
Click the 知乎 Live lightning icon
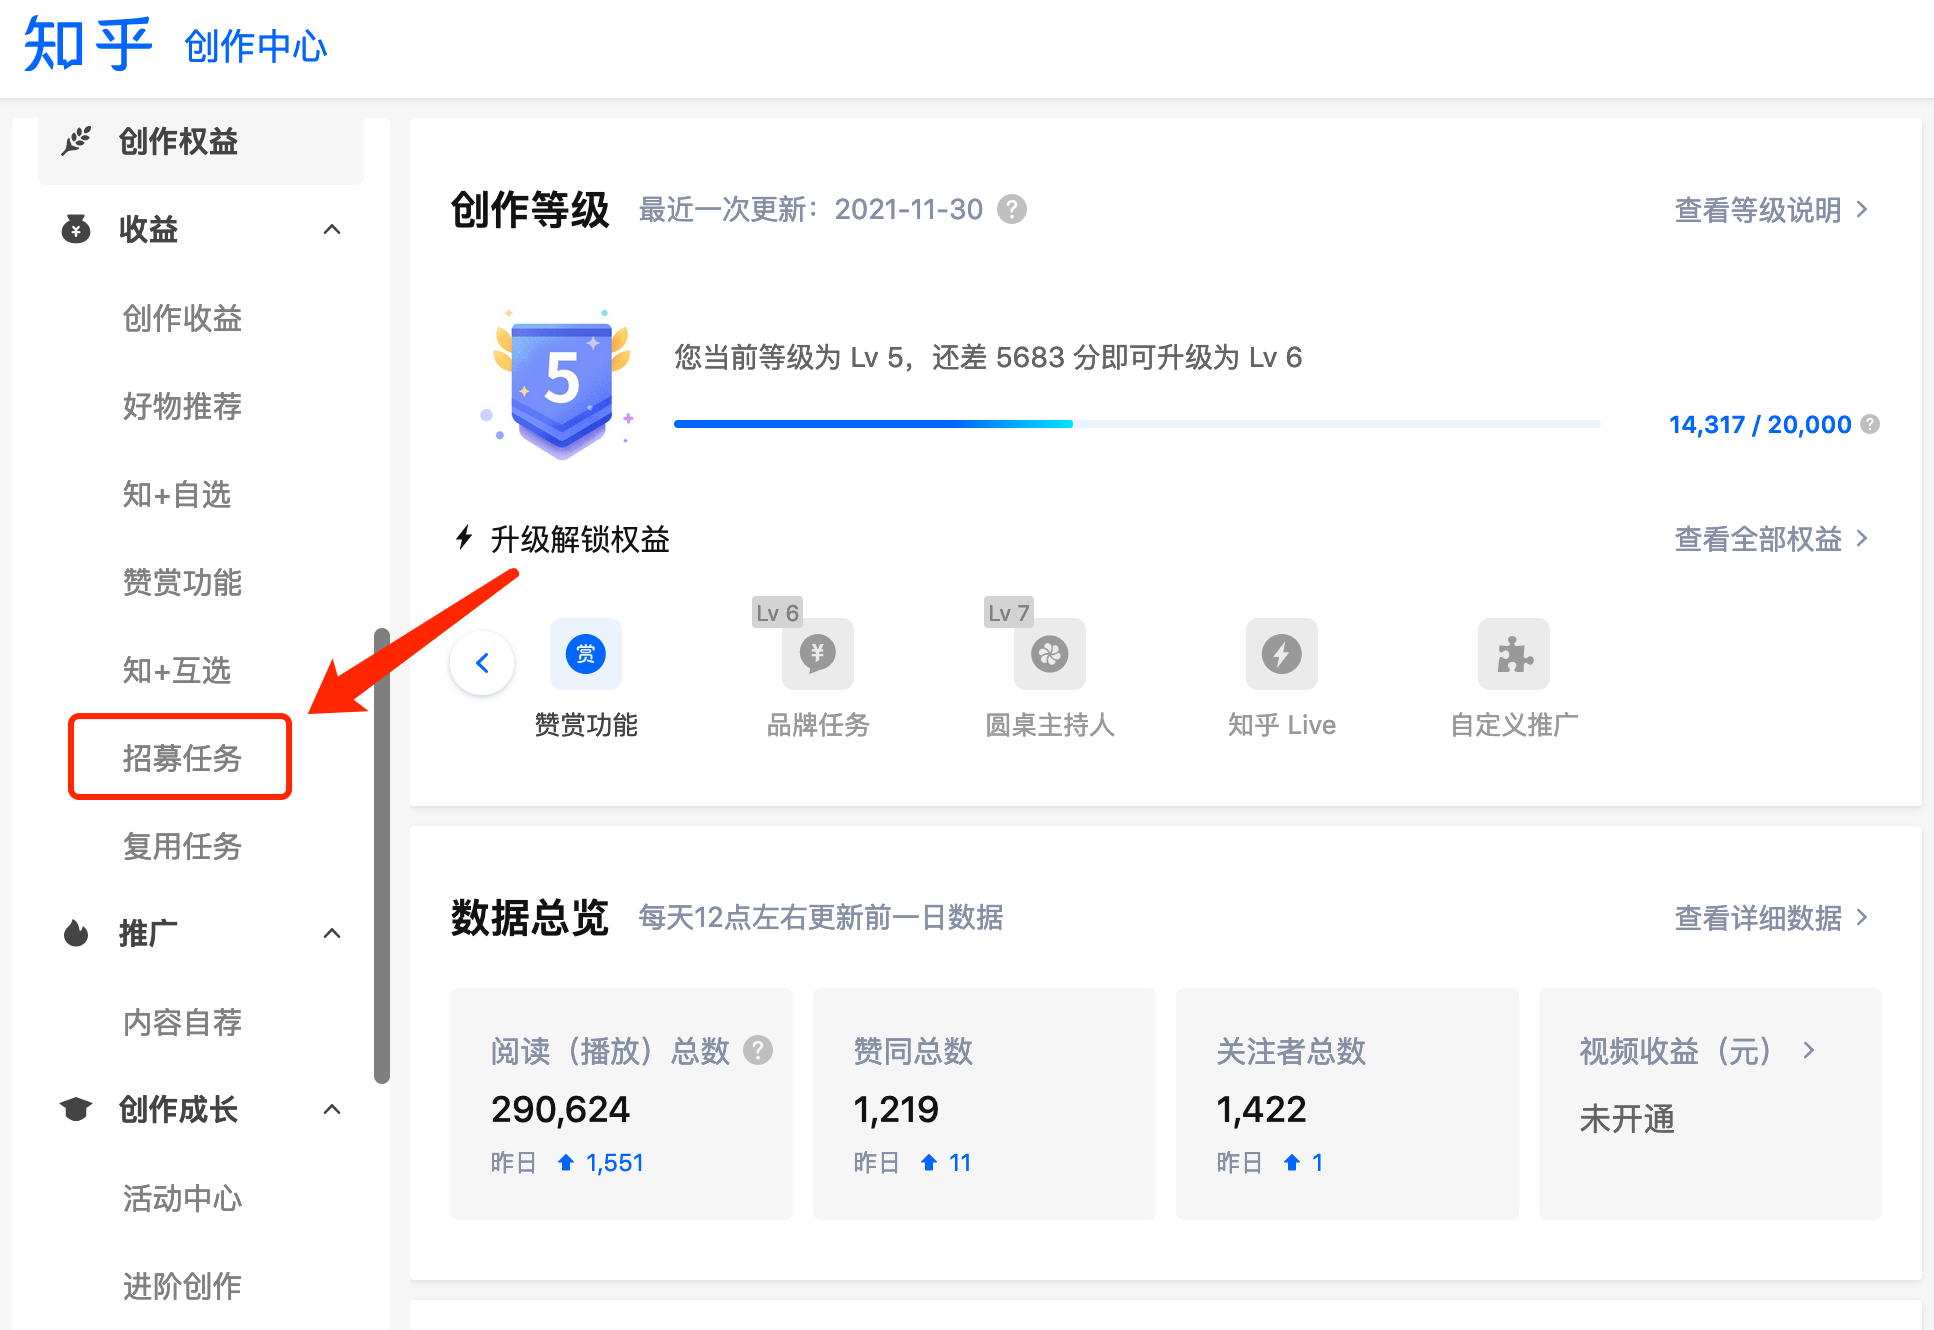(1281, 654)
